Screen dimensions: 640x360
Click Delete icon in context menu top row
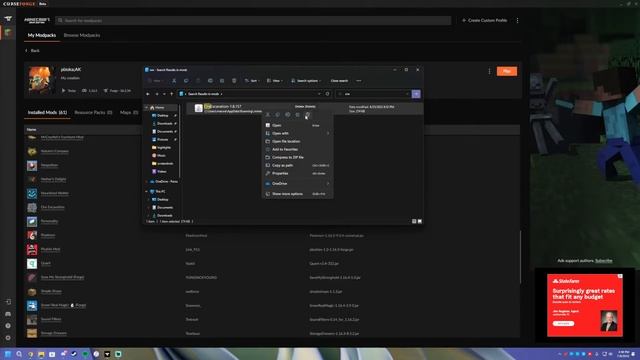[x=308, y=115]
